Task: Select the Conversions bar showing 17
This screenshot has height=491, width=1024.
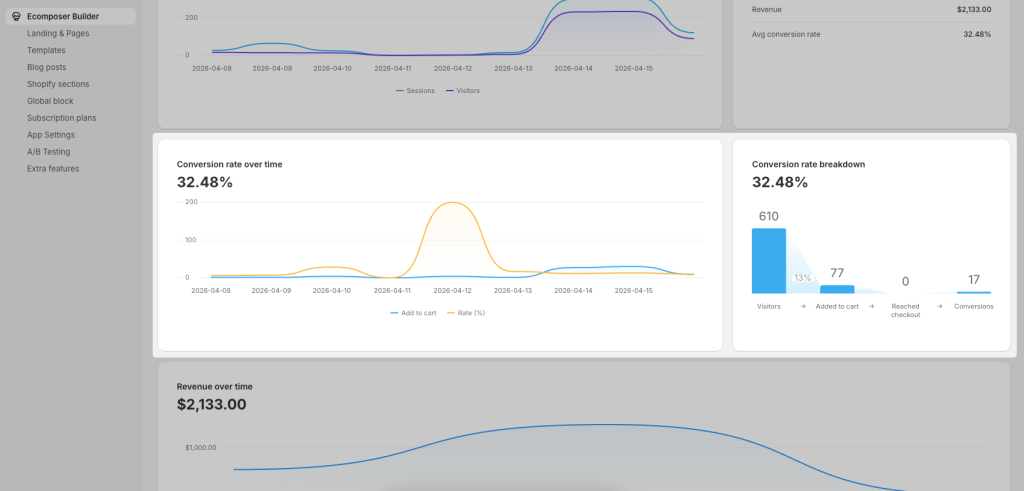Action: pos(974,292)
